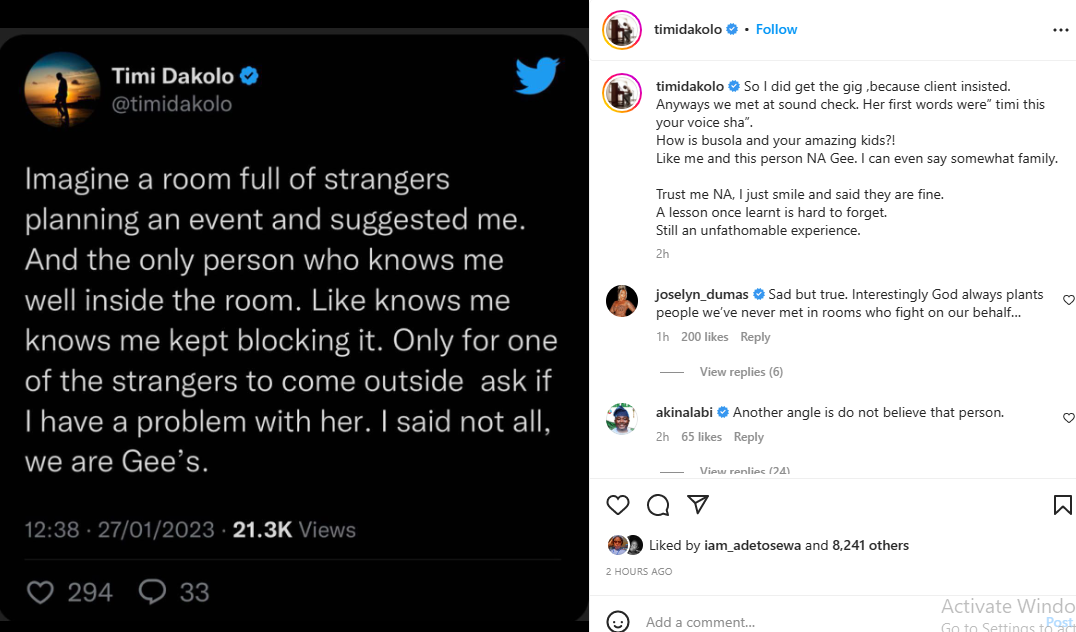Image resolution: width=1076 pixels, height=632 pixels.
Task: Open akinalabi's profile avatar
Action: pos(622,418)
